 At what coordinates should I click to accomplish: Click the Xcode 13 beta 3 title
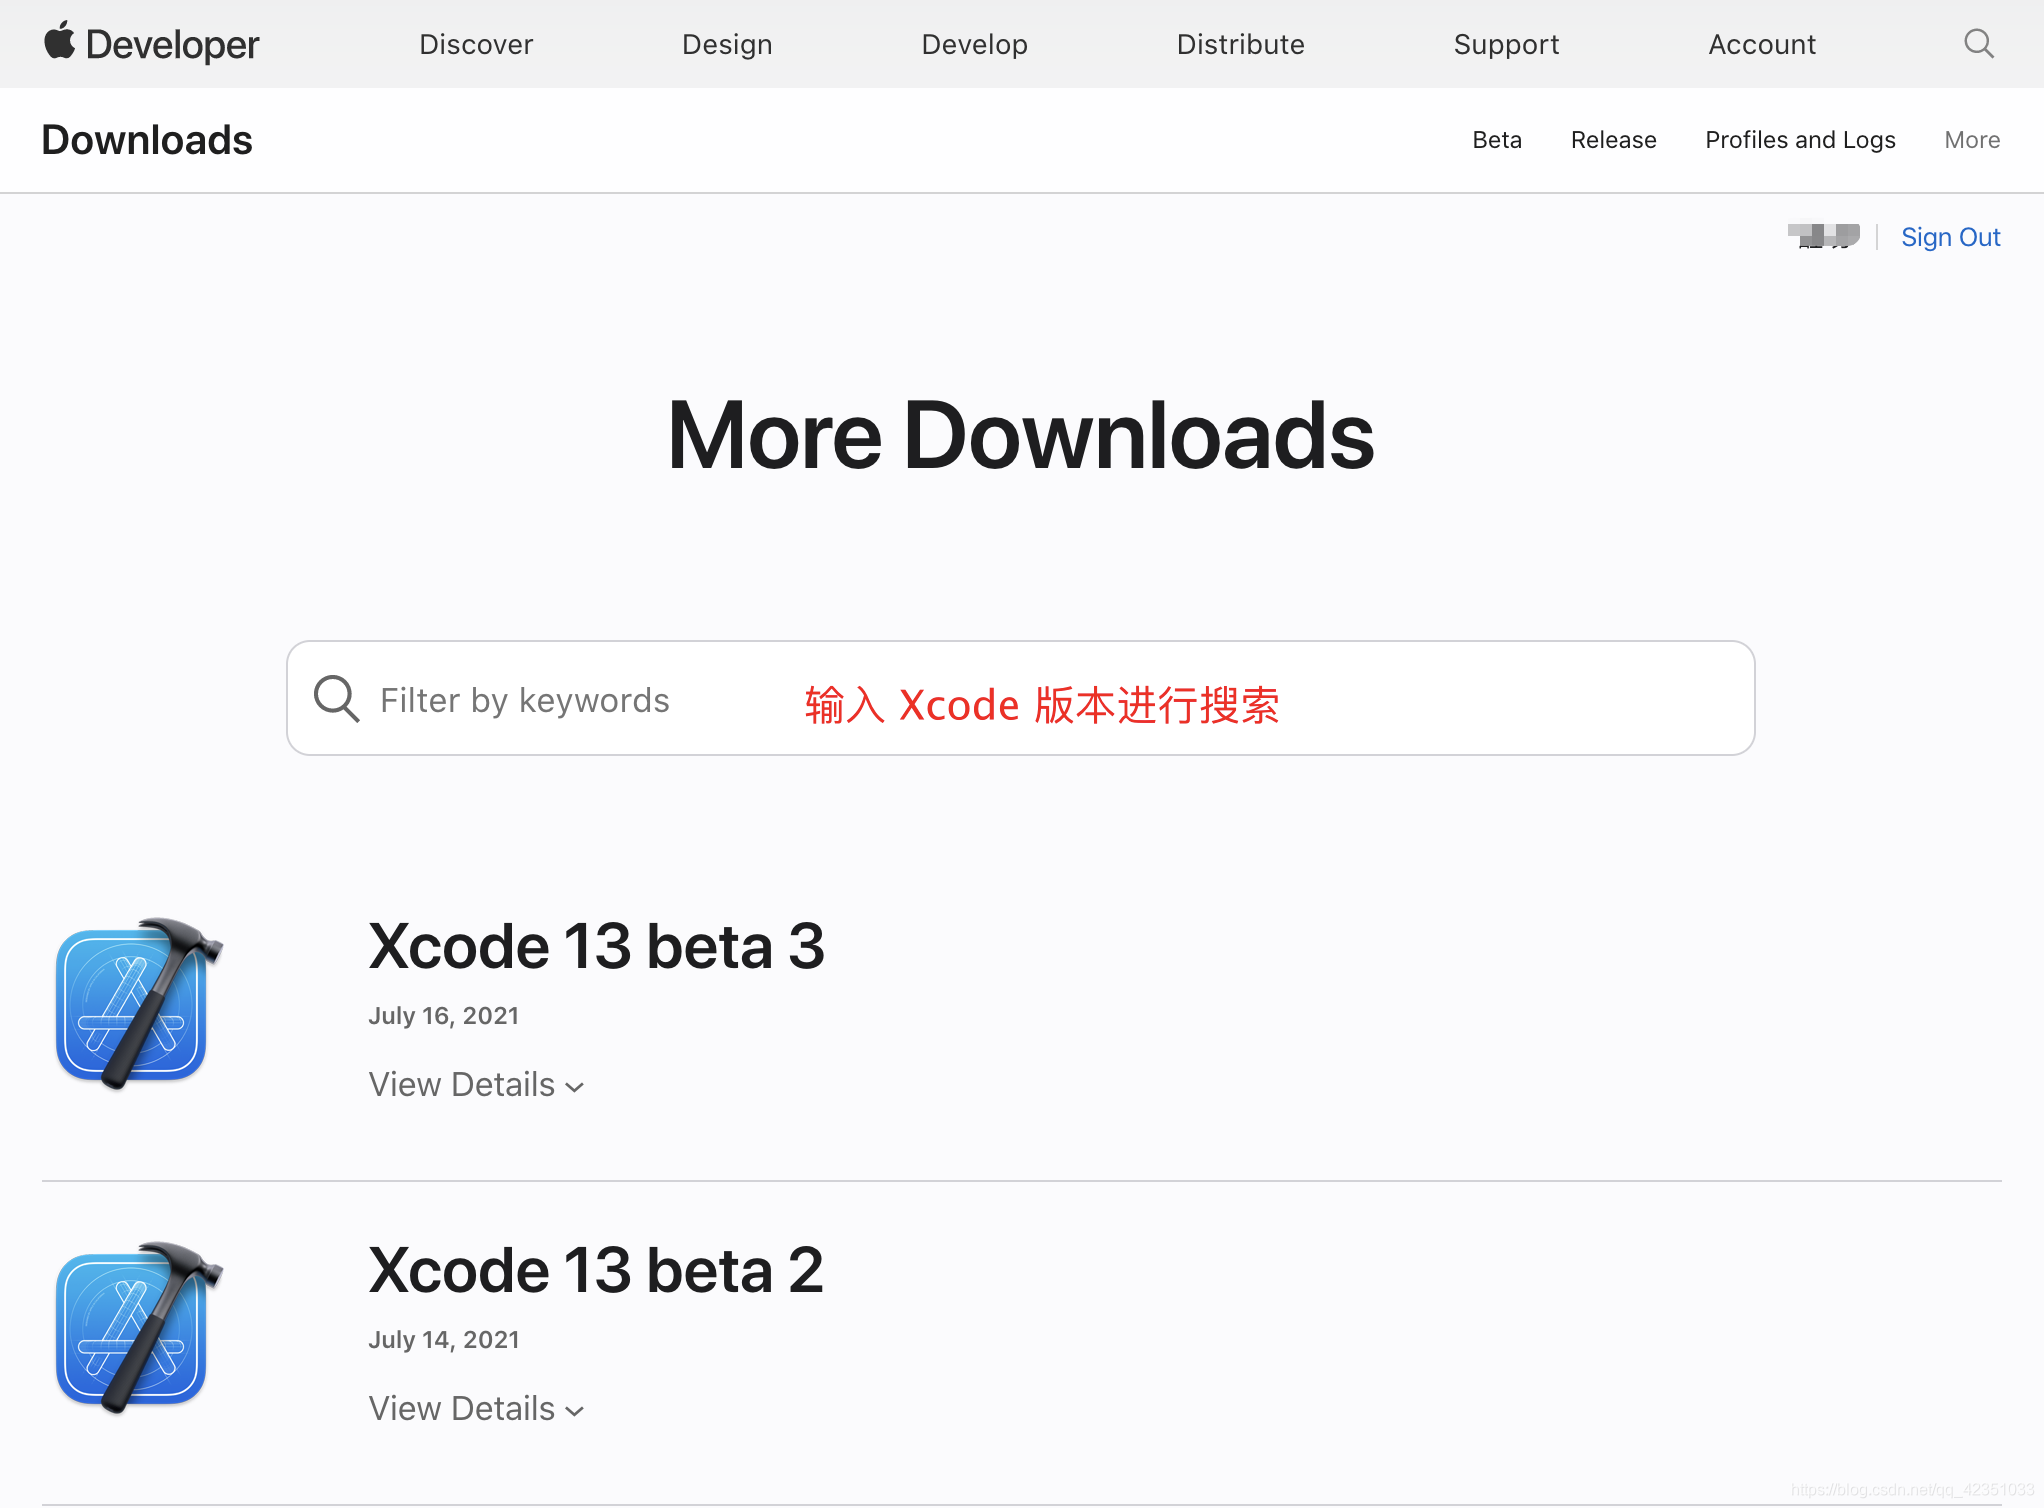click(596, 946)
